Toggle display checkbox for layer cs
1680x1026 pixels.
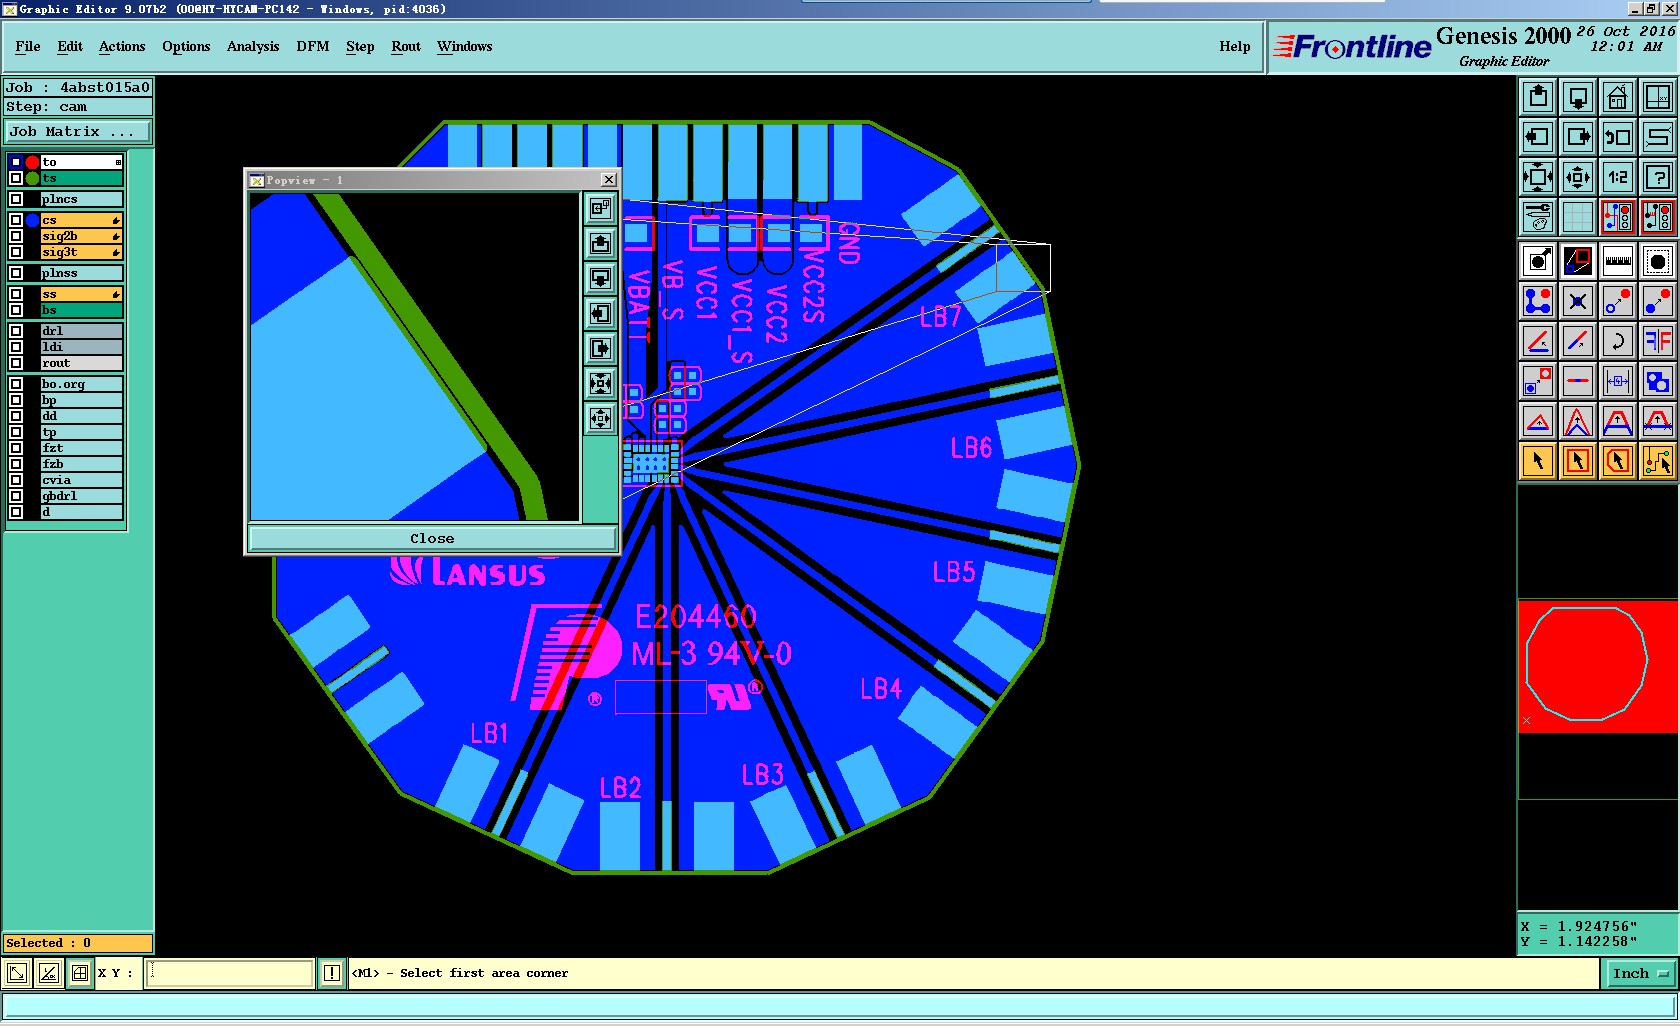15,220
